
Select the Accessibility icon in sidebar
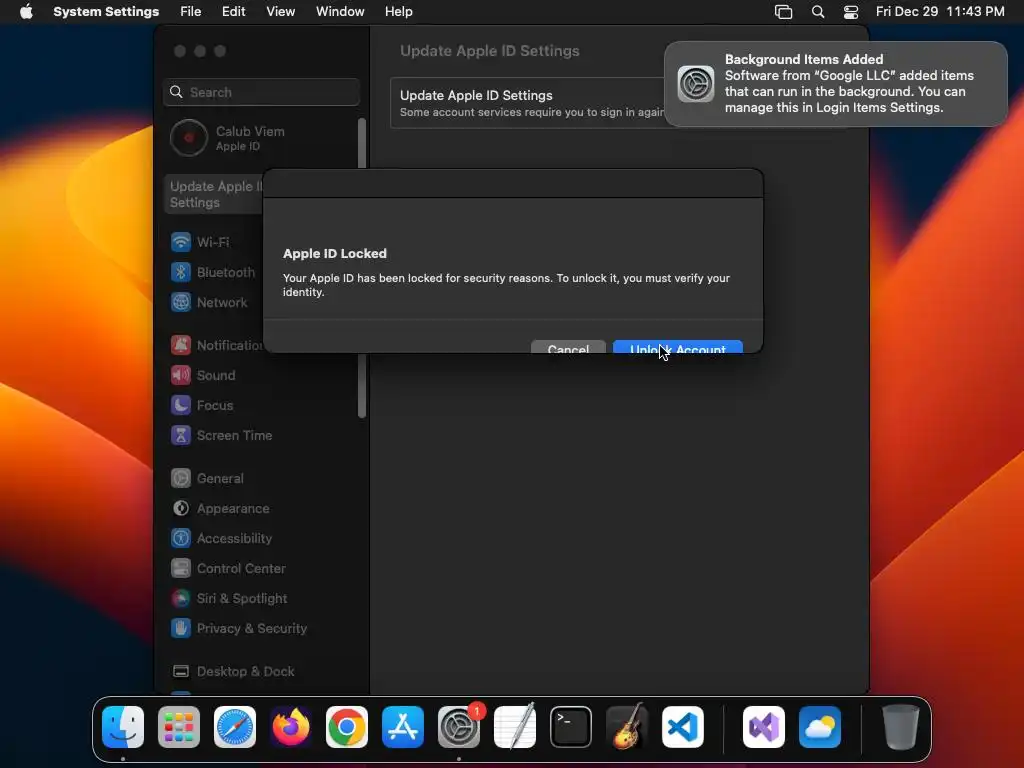click(x=181, y=538)
